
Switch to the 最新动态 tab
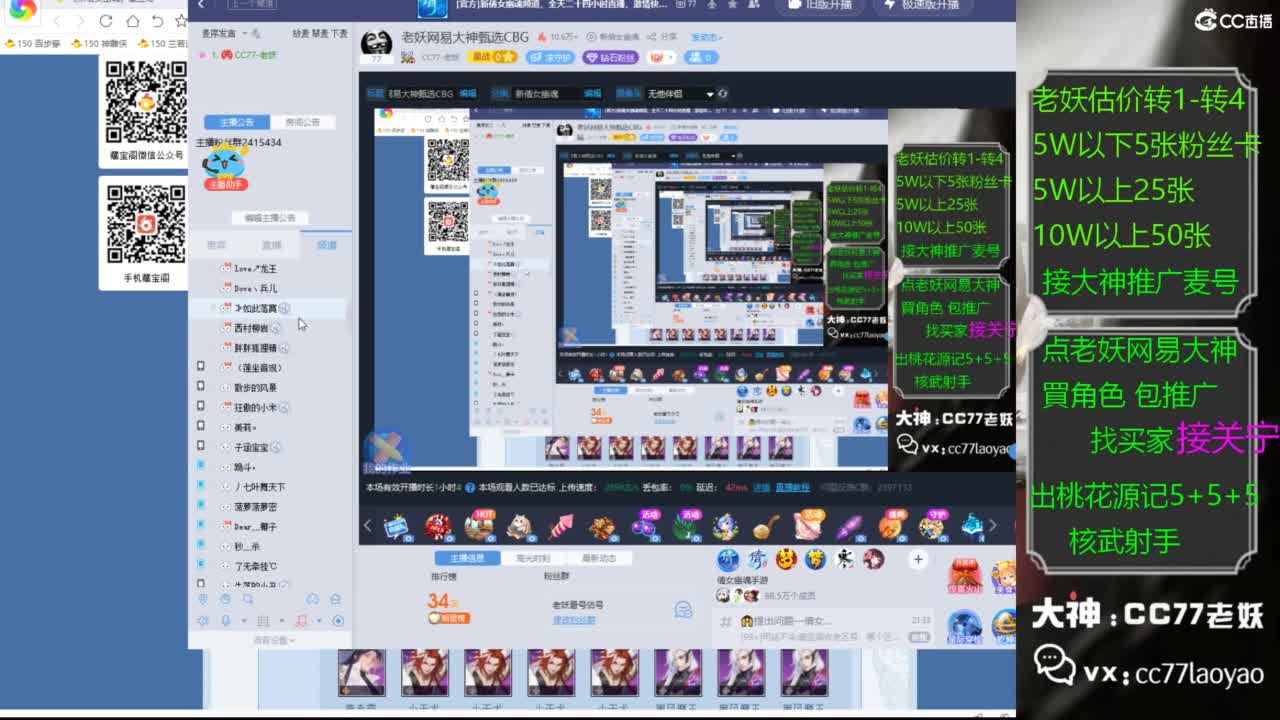pos(598,559)
